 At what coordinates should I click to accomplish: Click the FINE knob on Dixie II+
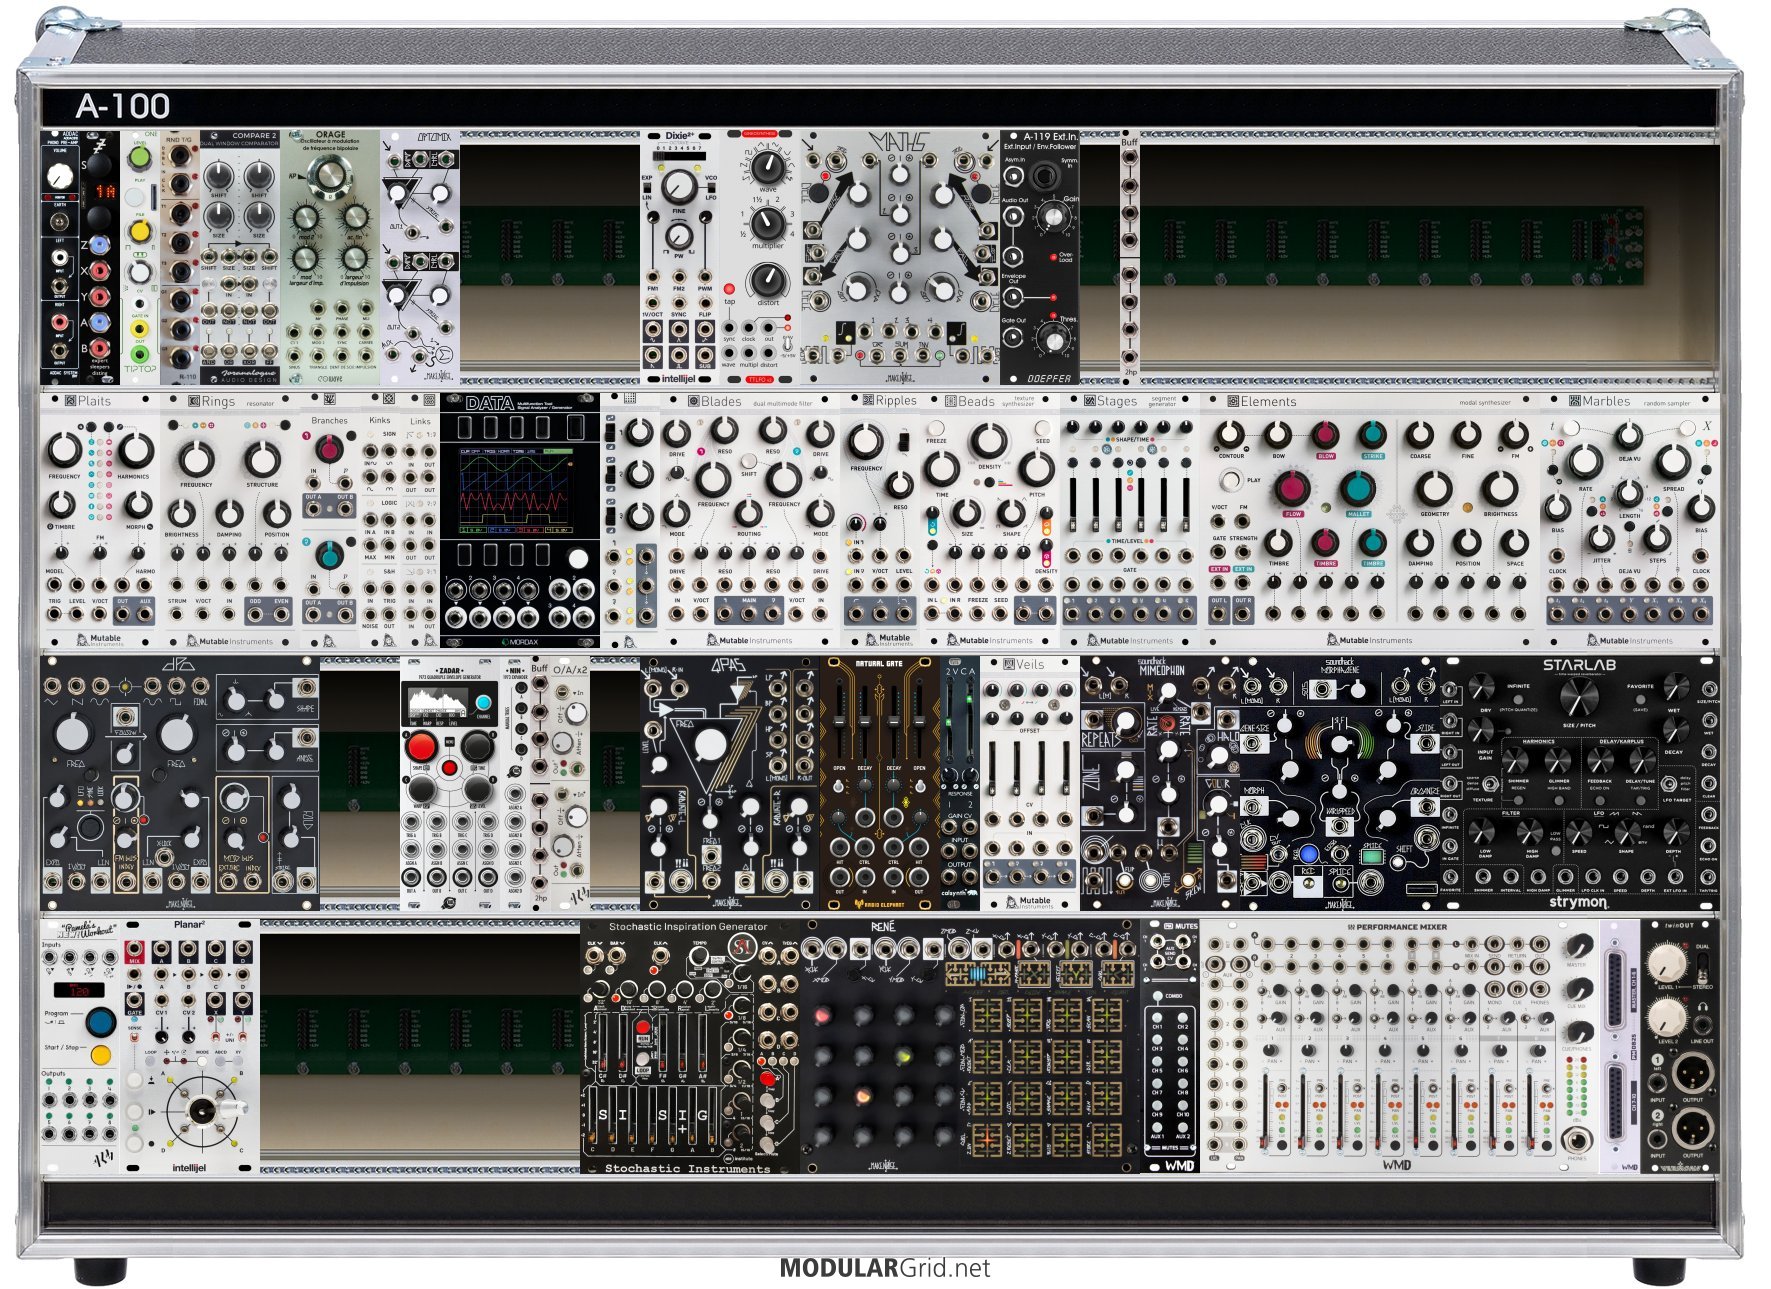pos(679,186)
